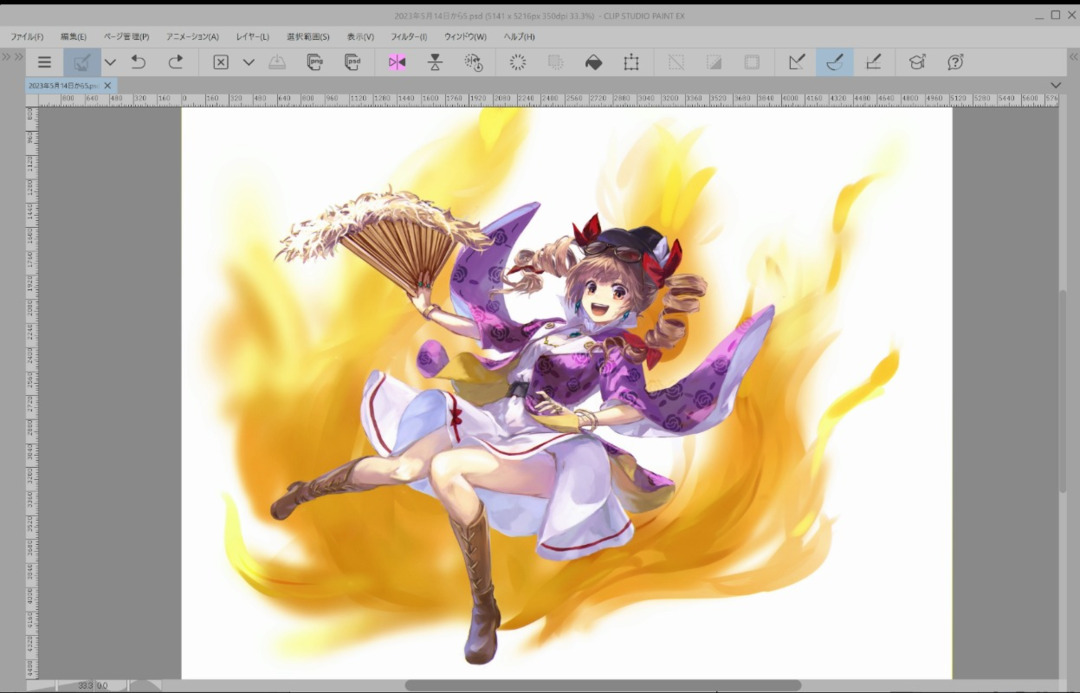The height and width of the screenshot is (693, 1080).
Task: Click the Fill paint bucket icon
Action: pyautogui.click(x=593, y=62)
